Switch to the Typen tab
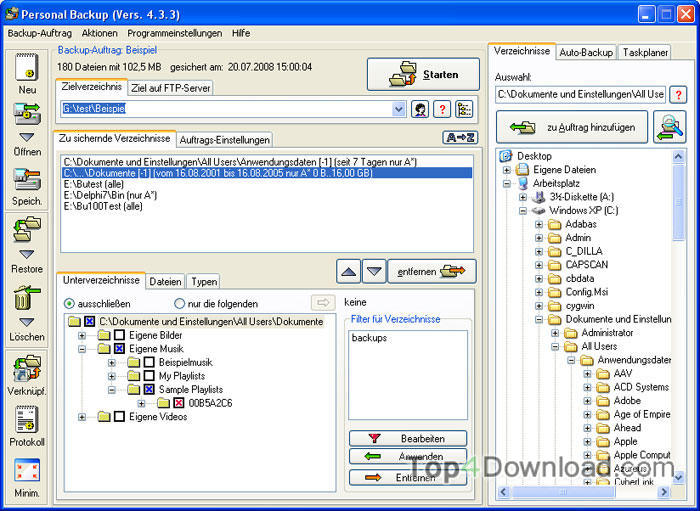Screen dimensions: 700x511 pos(204,282)
